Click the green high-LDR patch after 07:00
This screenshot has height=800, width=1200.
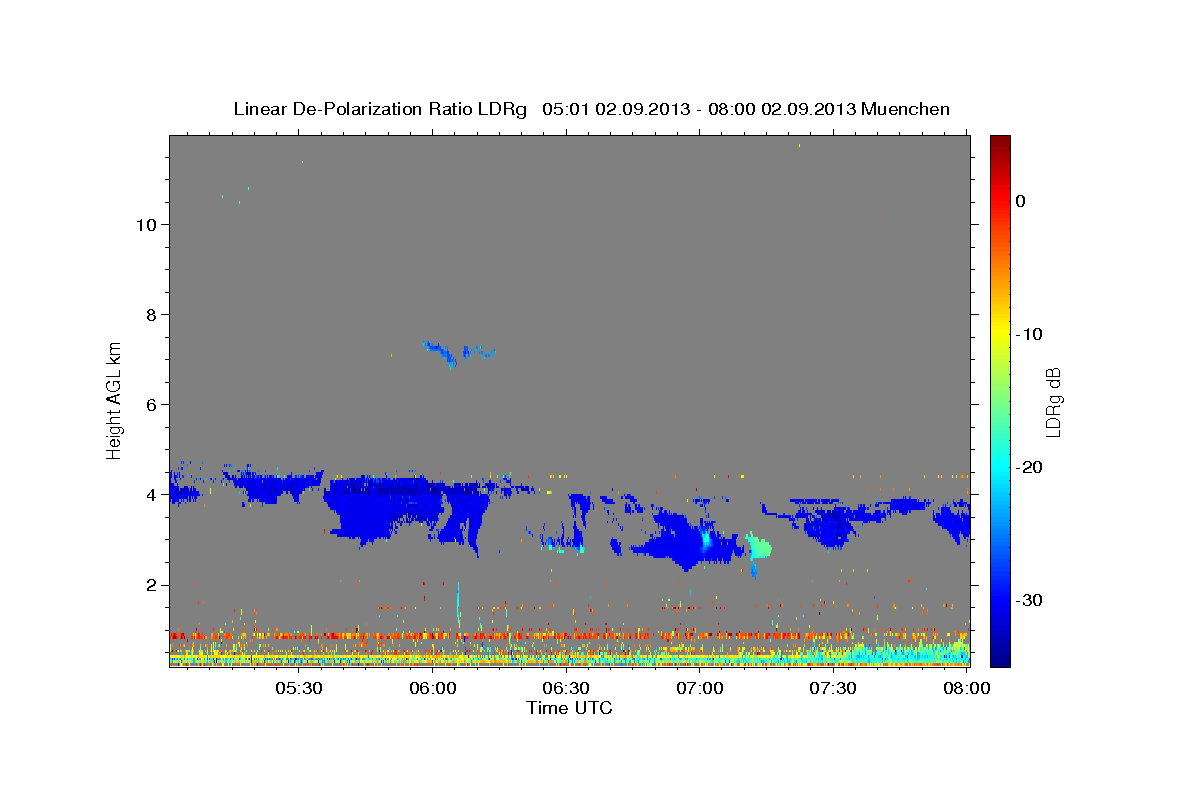(x=760, y=547)
